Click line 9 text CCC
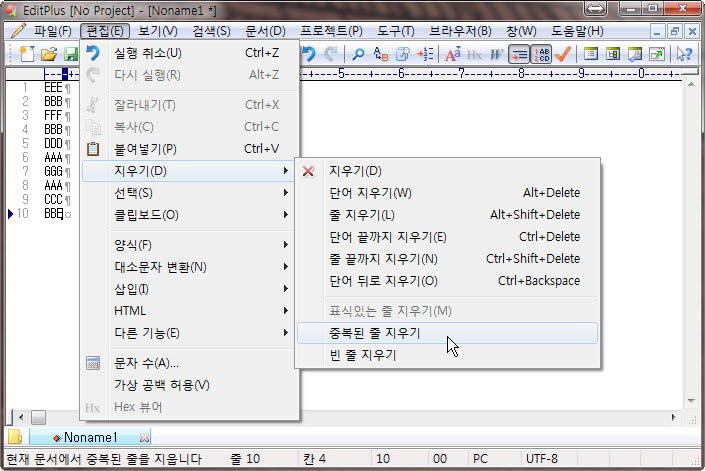The height and width of the screenshot is (471, 705). coord(53,199)
